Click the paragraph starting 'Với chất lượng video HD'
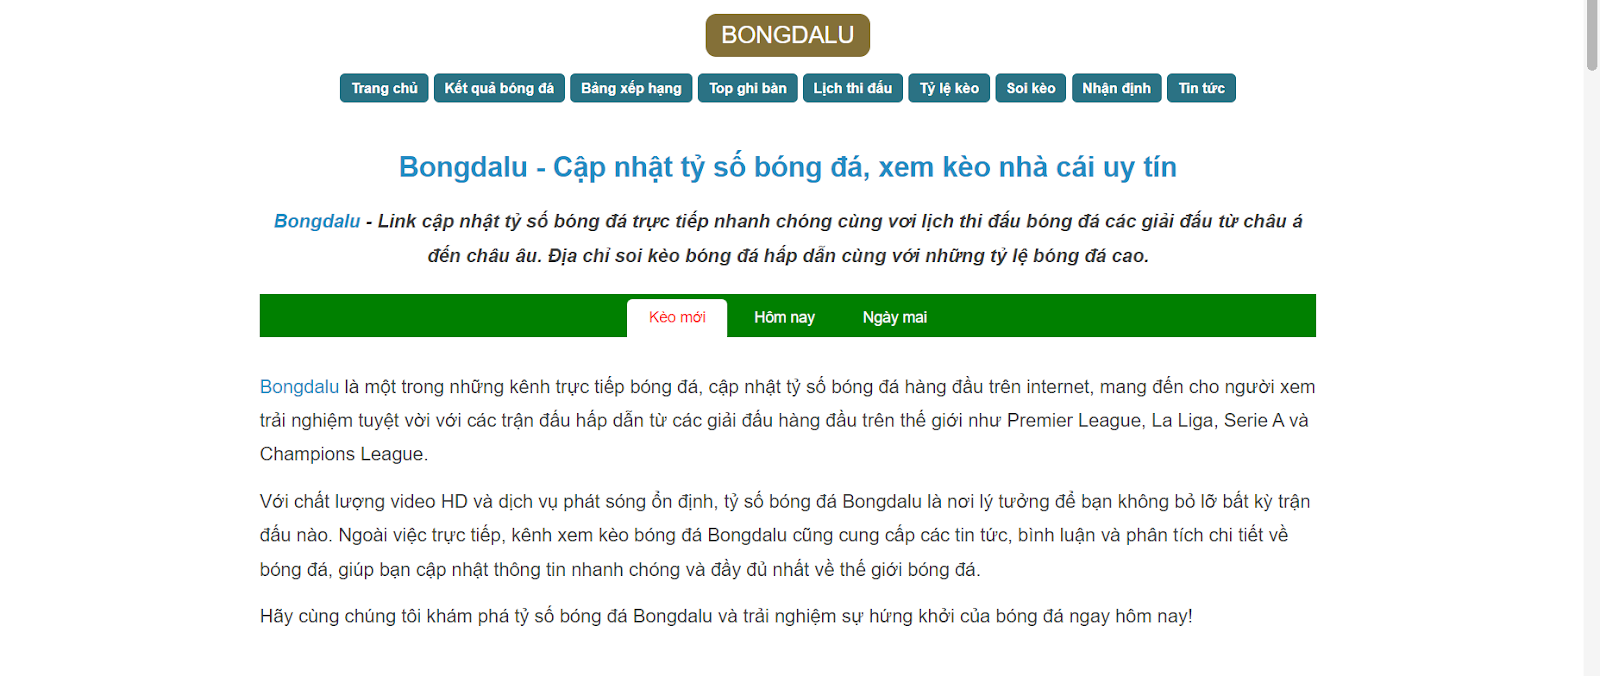 pos(787,535)
